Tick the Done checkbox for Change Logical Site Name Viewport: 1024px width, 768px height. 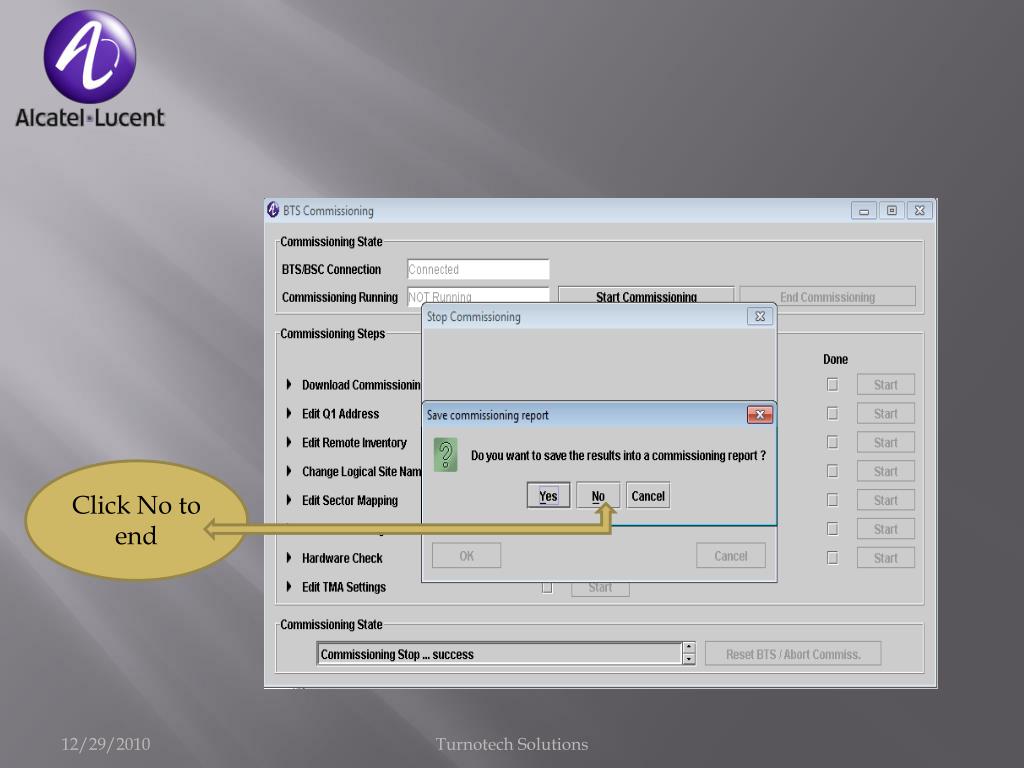click(832, 471)
